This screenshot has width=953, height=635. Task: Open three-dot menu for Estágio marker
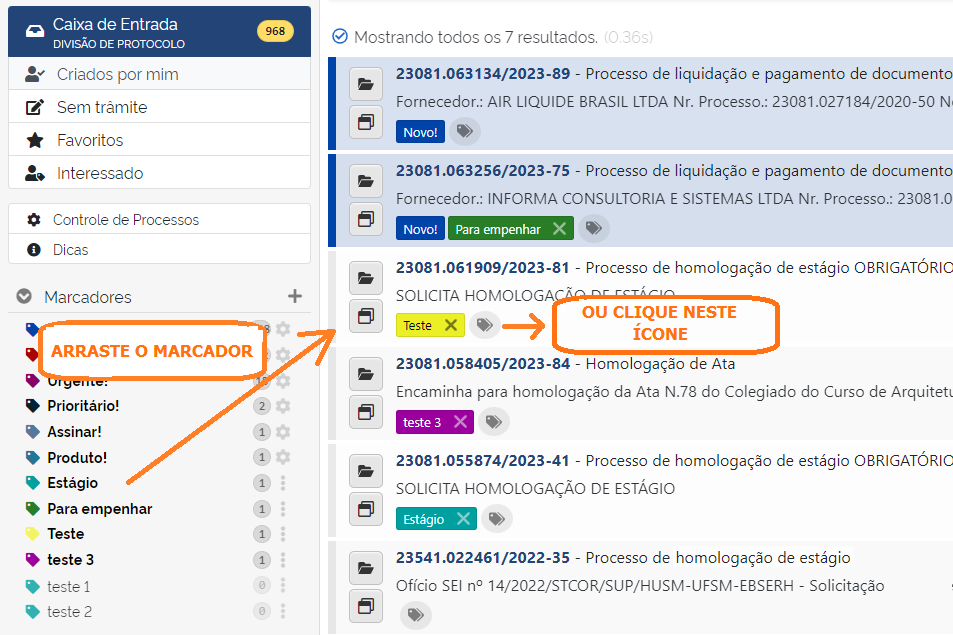283,483
